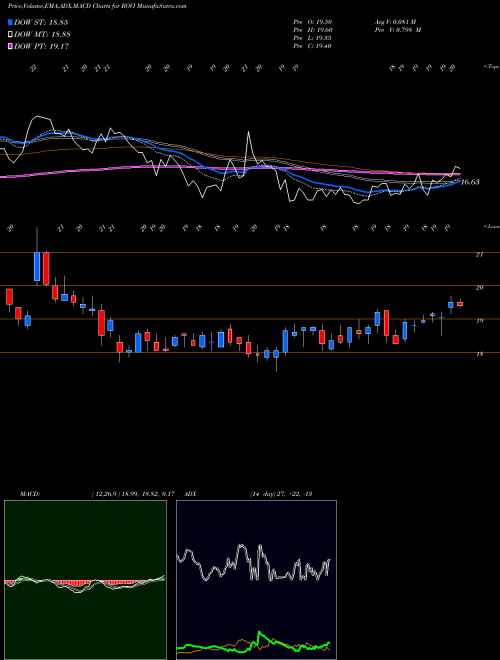Click the 'Pre V: 0.798 M' volume text
This screenshot has height=660, width=500.
398,30
